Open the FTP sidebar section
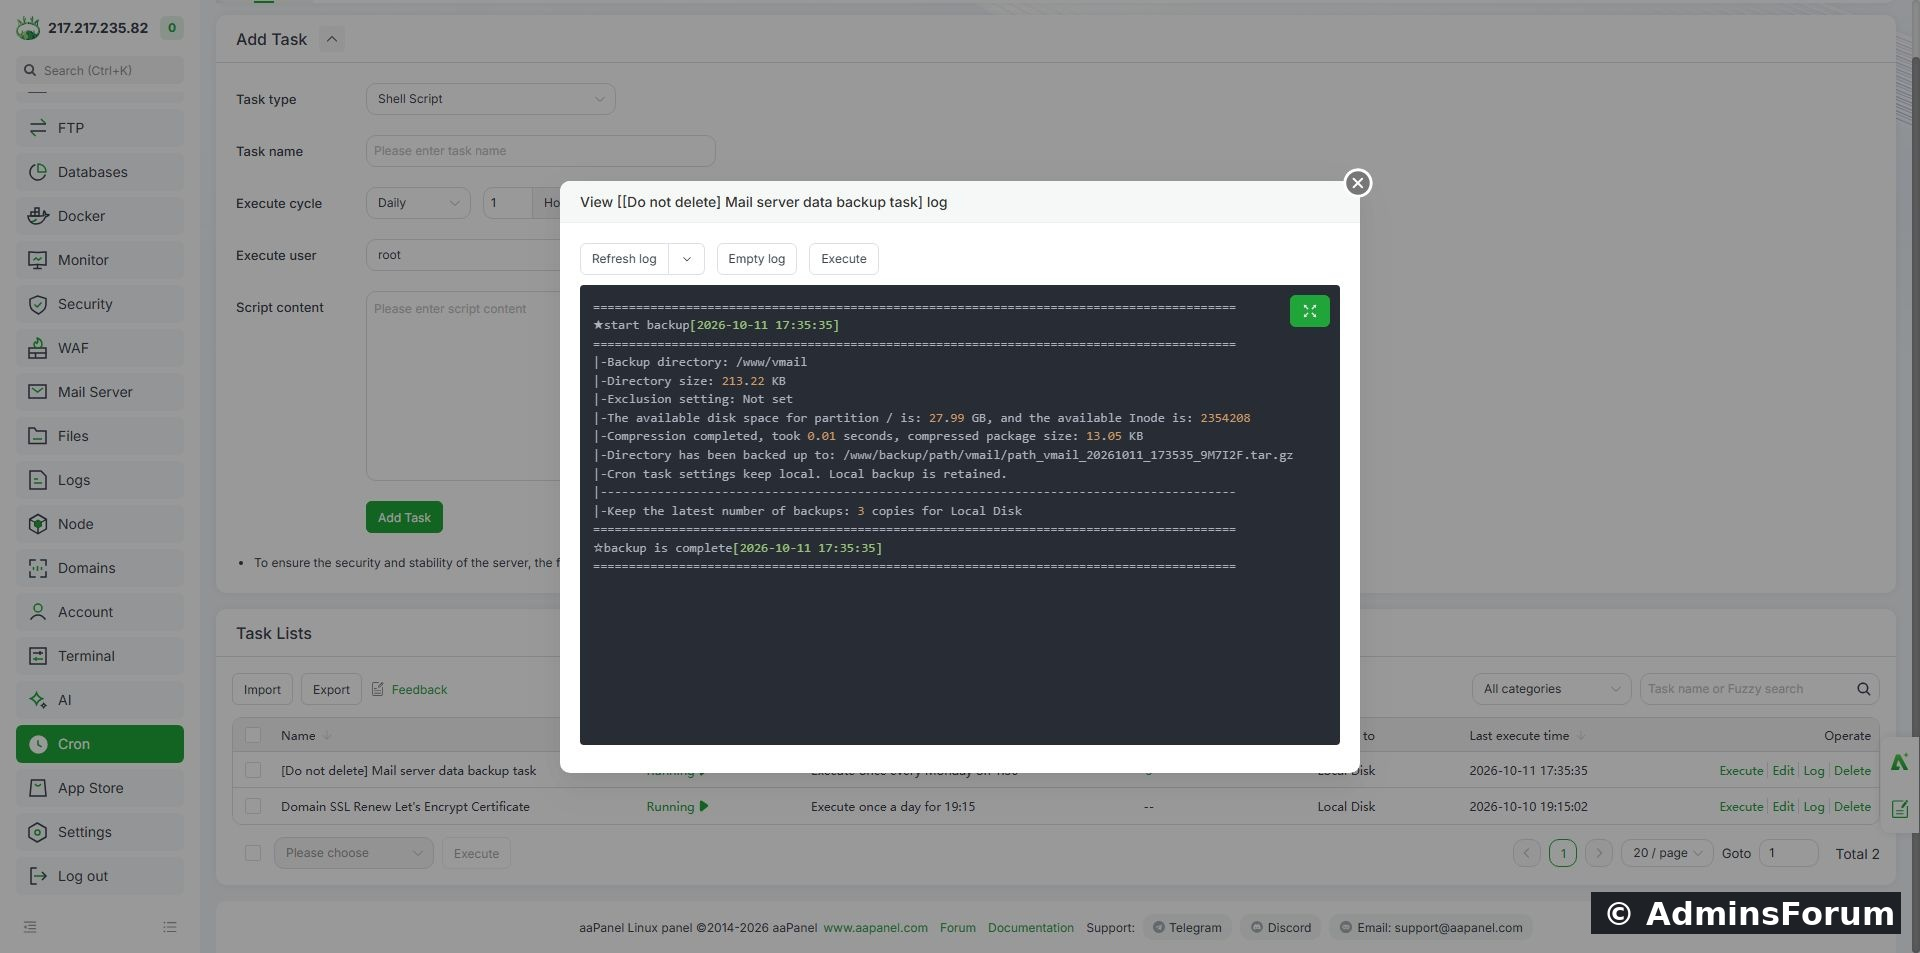 tap(100, 128)
